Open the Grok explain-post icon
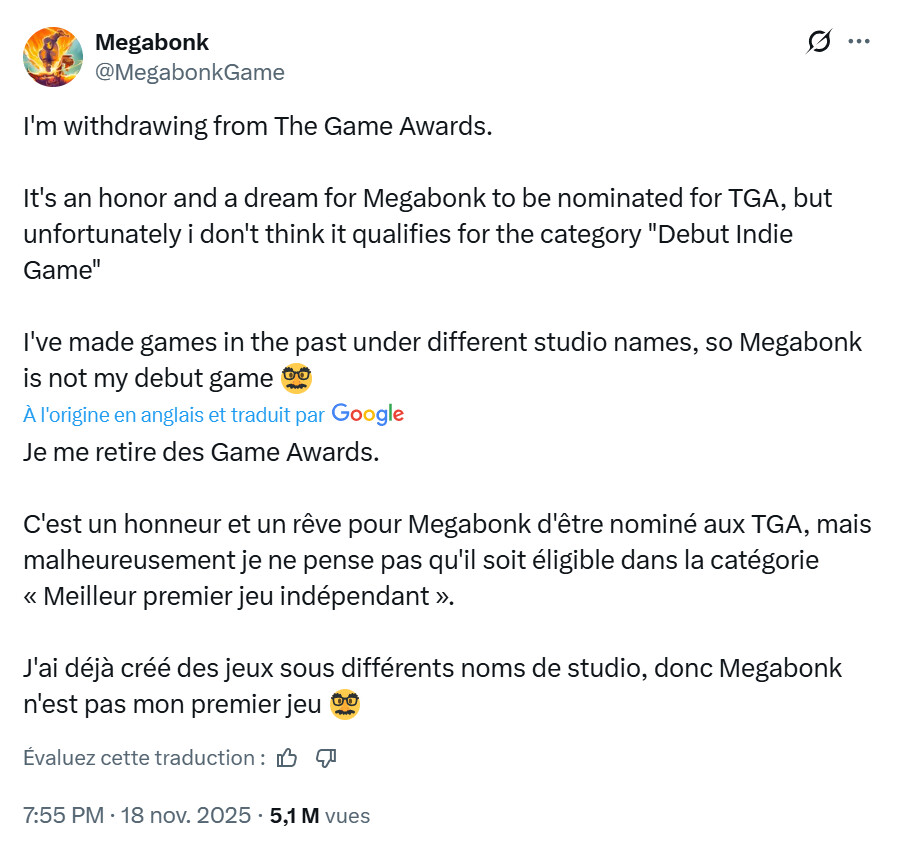 (x=819, y=42)
